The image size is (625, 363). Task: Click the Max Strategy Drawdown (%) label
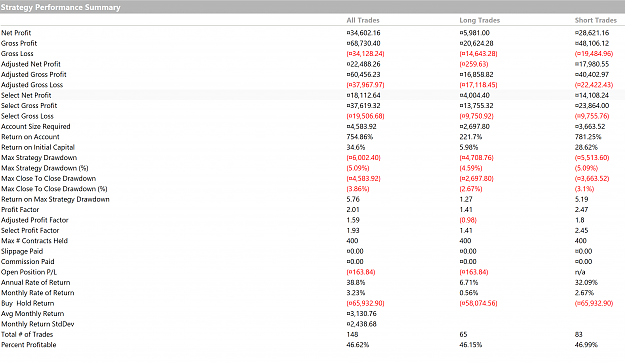click(x=45, y=168)
